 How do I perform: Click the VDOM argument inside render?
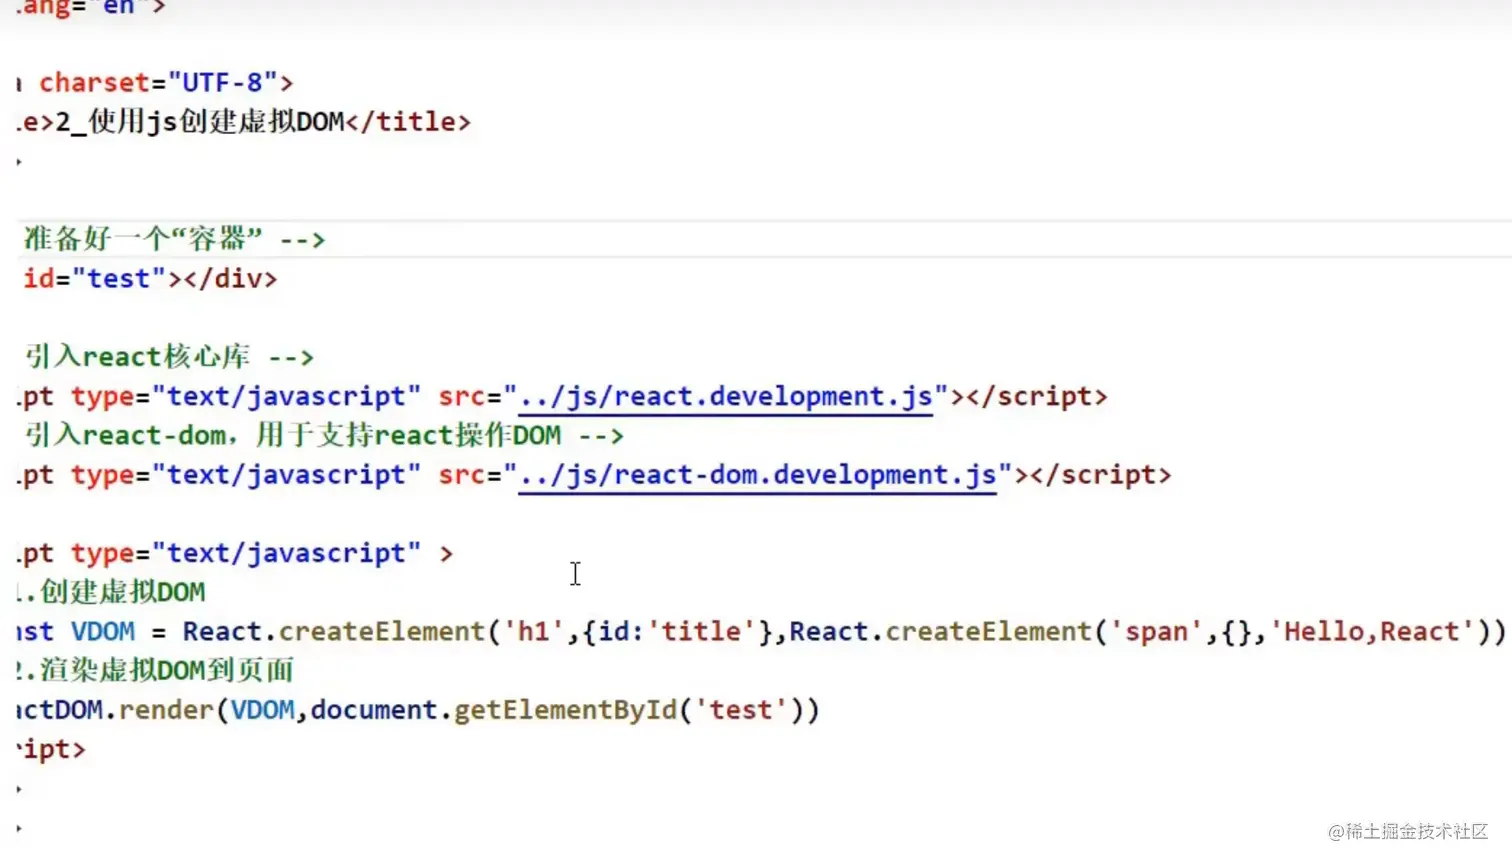click(263, 710)
